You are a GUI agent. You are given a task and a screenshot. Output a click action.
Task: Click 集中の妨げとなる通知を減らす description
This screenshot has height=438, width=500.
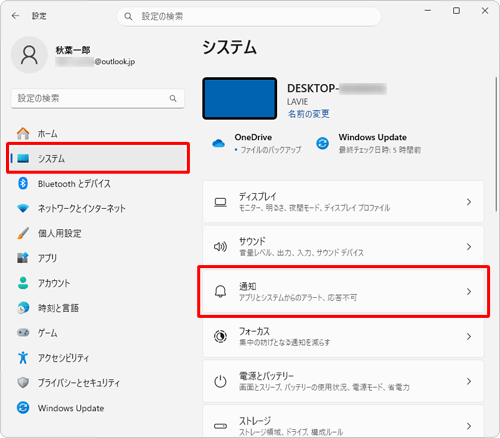tap(284, 342)
